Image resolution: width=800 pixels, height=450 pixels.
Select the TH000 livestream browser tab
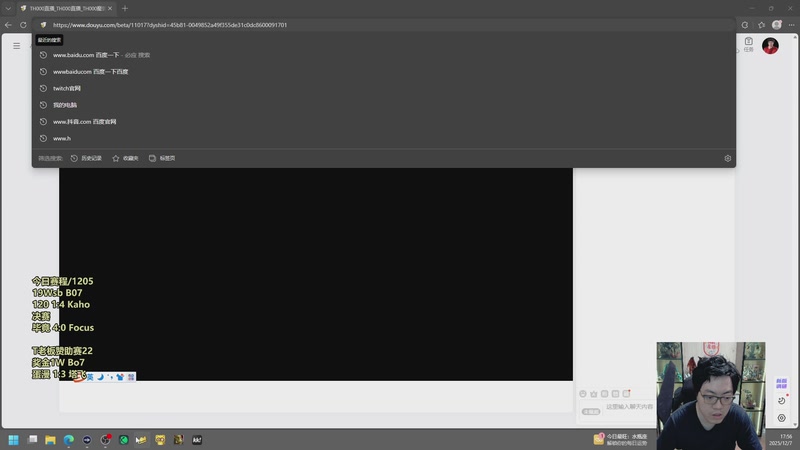(66, 8)
